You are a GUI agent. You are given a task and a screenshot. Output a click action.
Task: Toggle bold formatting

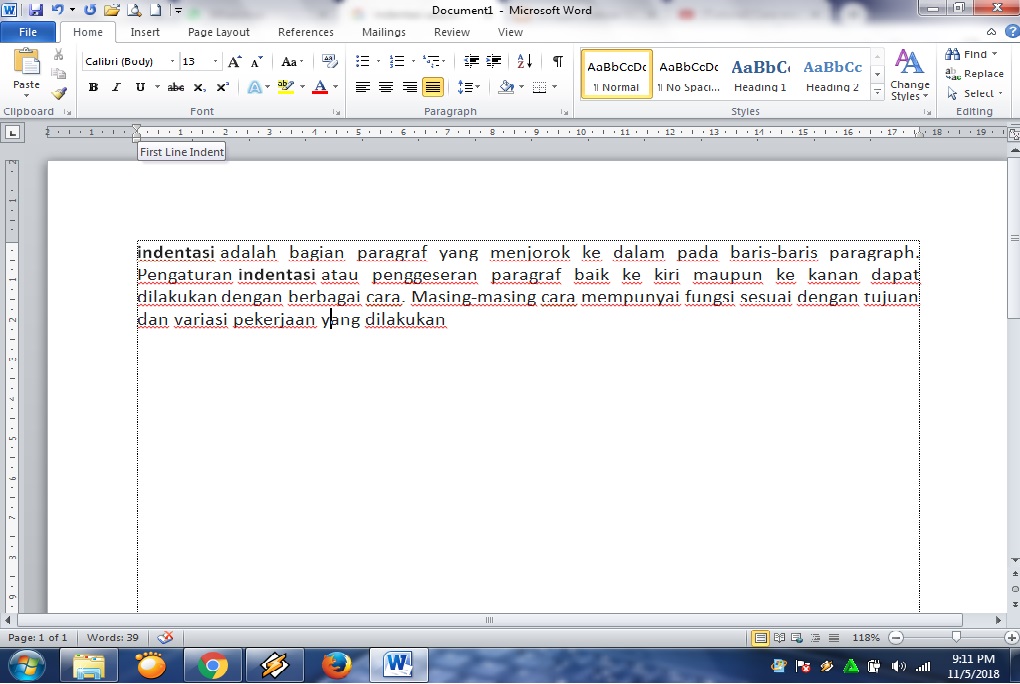[93, 87]
